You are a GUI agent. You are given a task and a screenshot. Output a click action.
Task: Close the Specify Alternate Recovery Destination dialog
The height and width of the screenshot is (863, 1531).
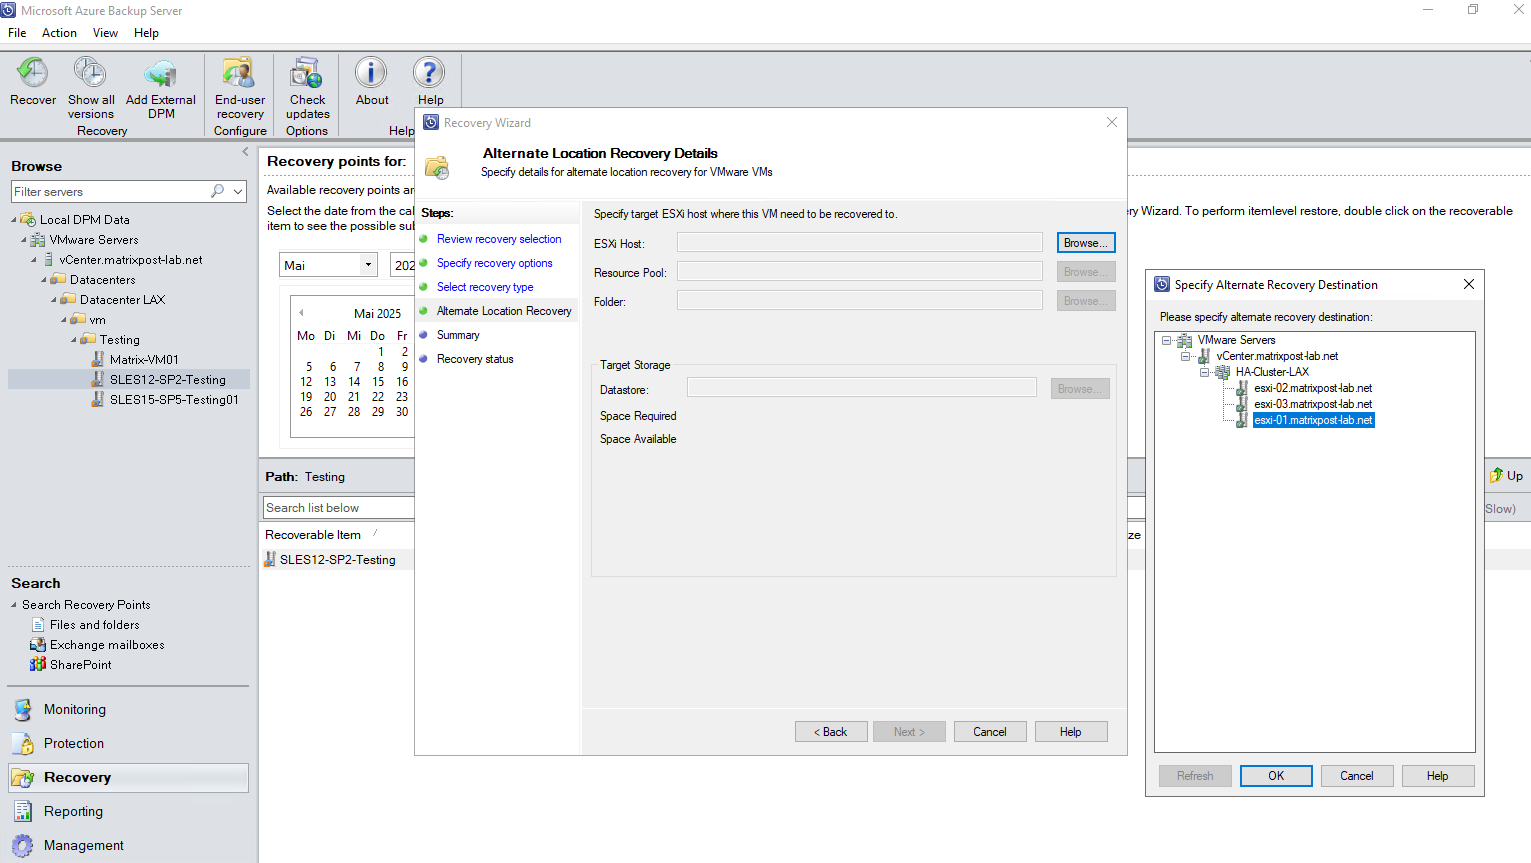[x=1469, y=284]
